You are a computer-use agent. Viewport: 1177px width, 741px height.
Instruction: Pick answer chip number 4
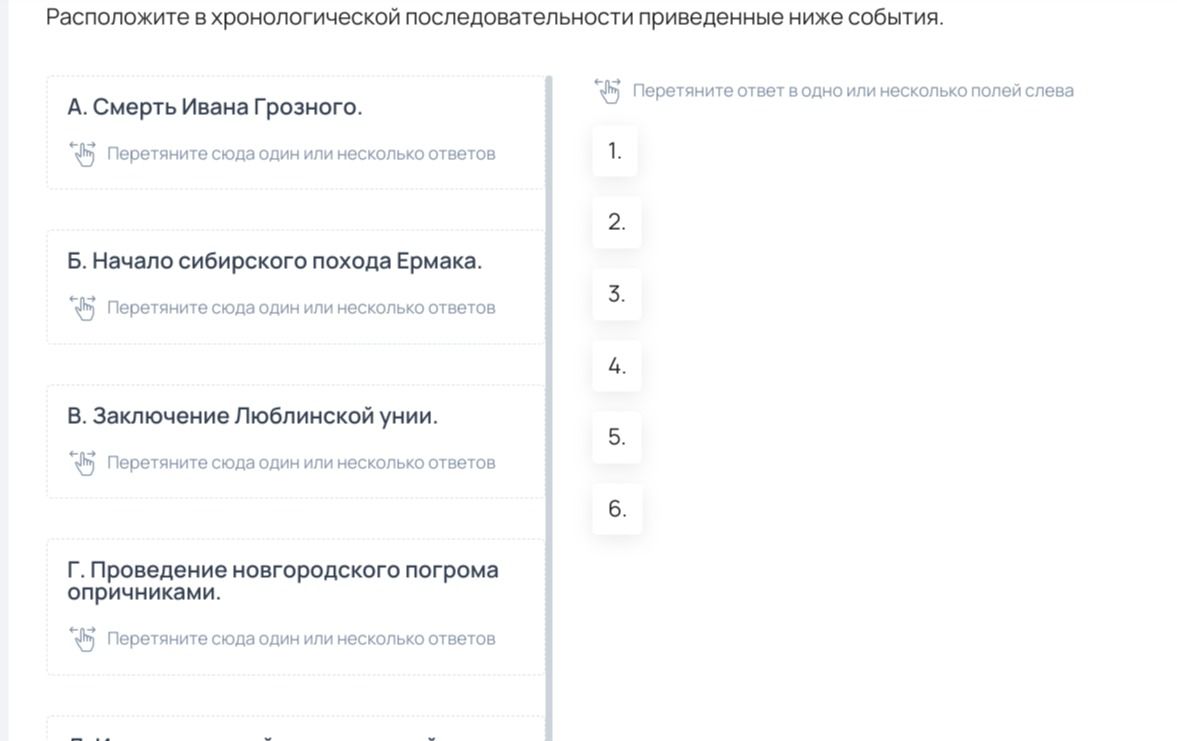pos(616,366)
